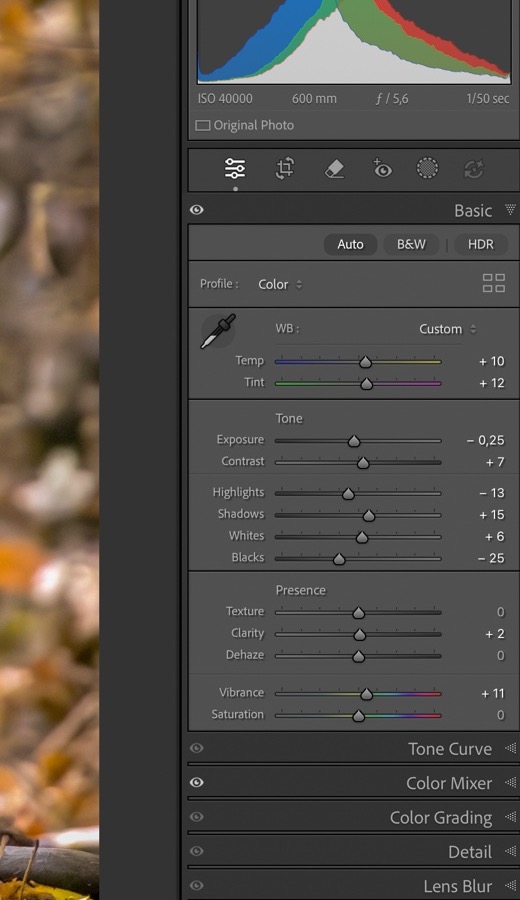Image resolution: width=520 pixels, height=900 pixels.
Task: Expand the Color Mixer panel
Action: (x=510, y=783)
